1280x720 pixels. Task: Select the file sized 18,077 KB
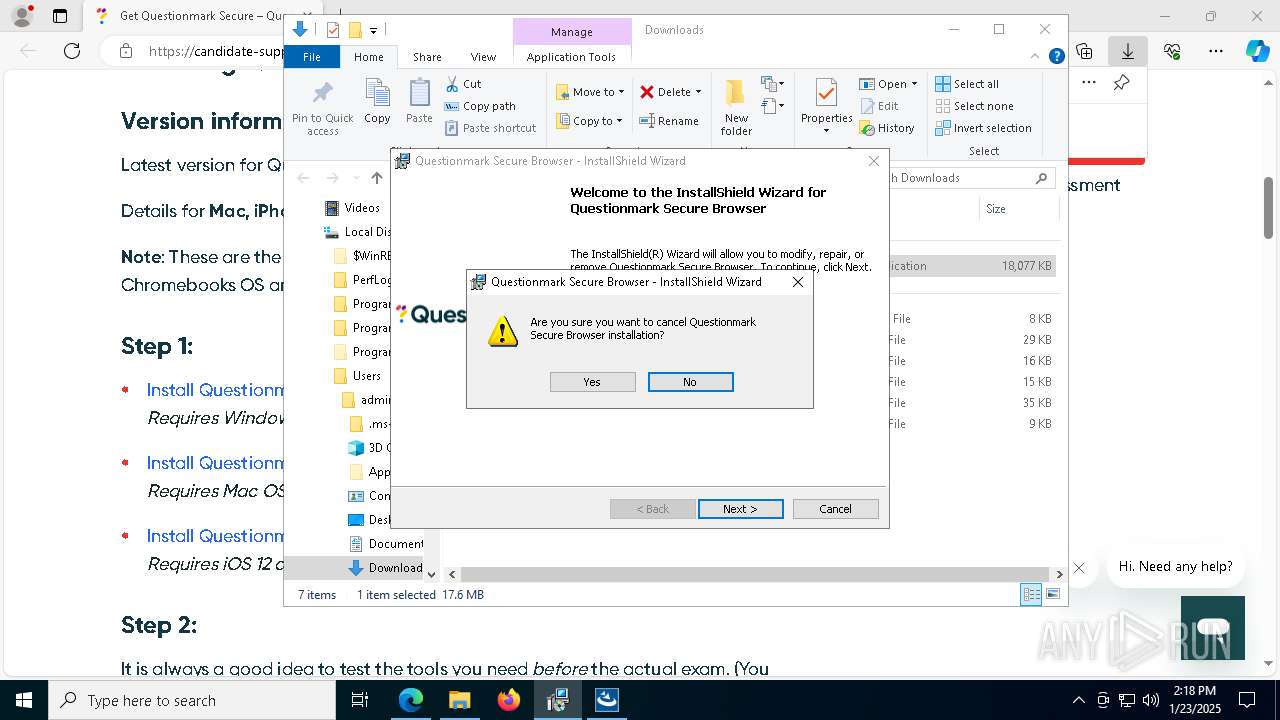click(970, 266)
